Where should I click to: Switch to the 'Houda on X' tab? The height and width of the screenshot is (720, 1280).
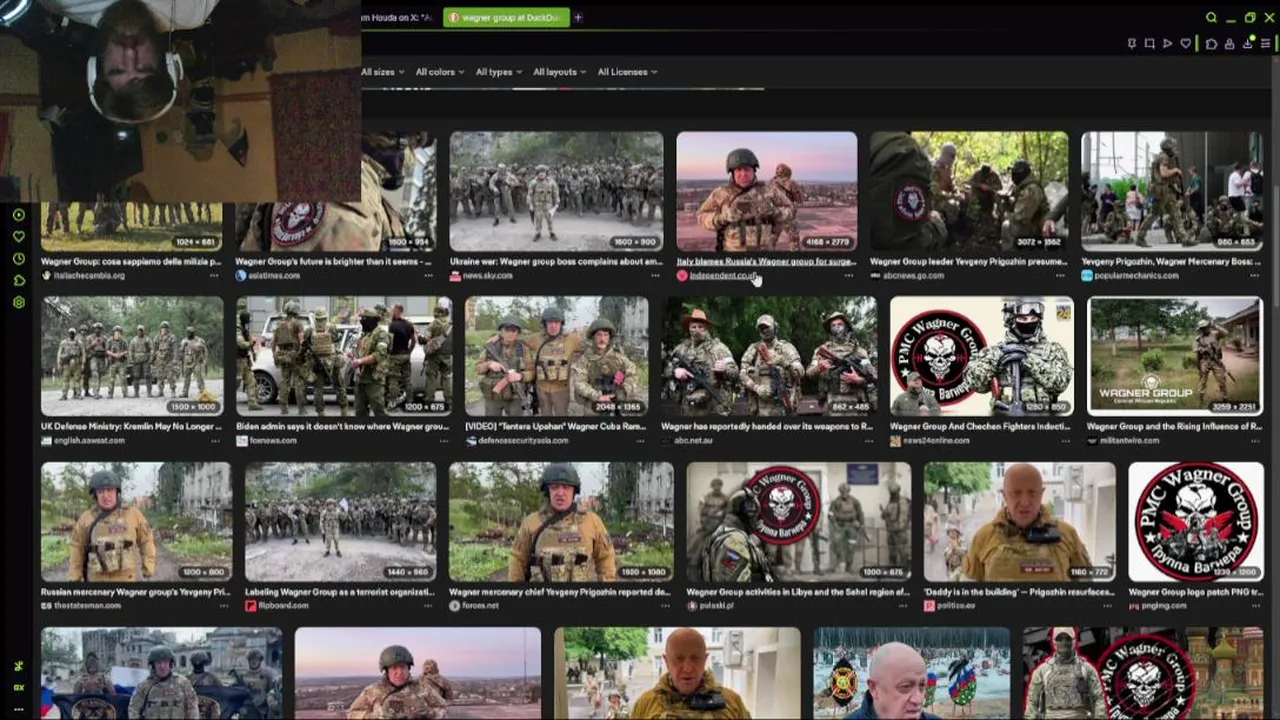398,17
